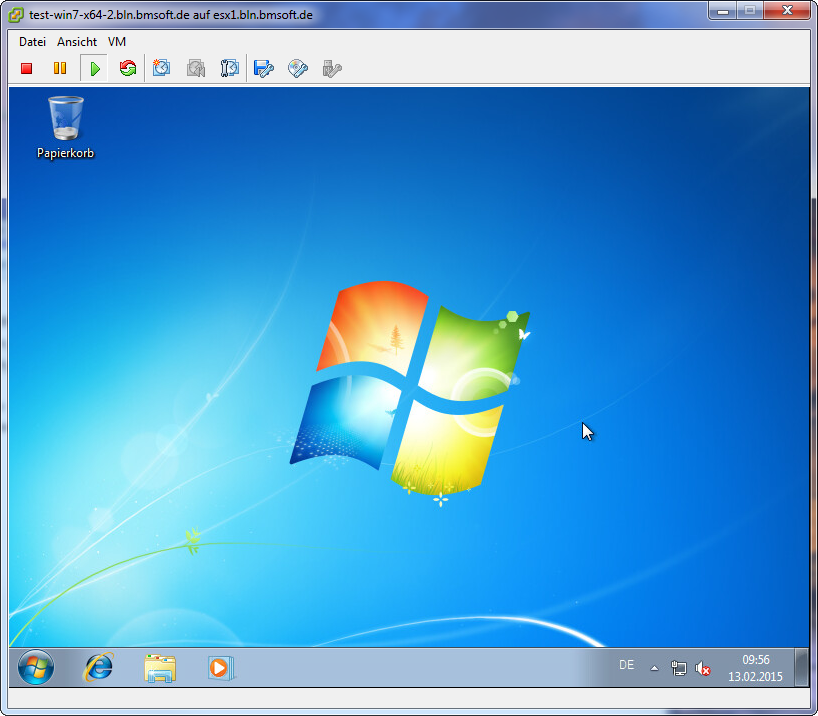Show hidden tray icons arrow

tap(654, 668)
